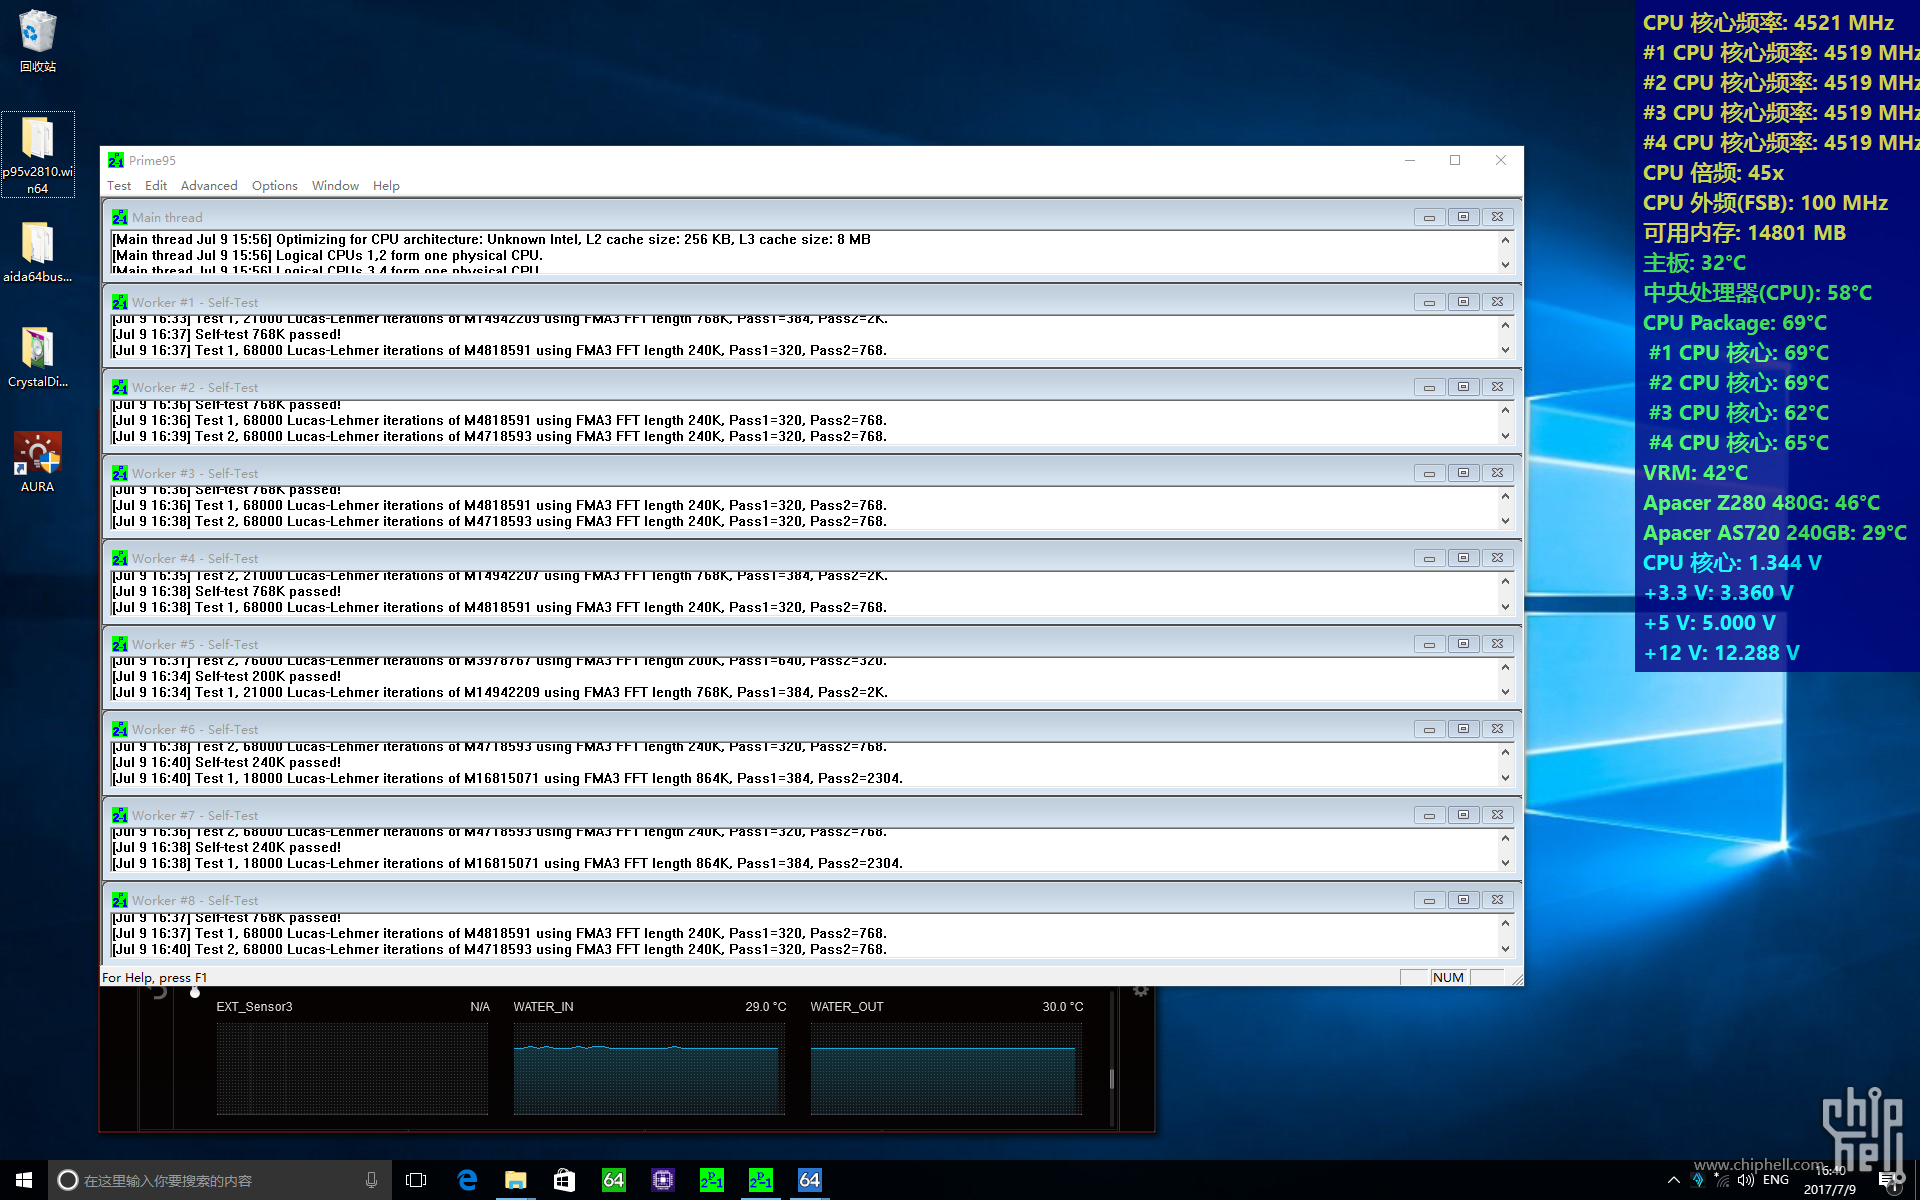Switch to purple CPU chip taskbar app
Viewport: 1920px width, 1200px height.
[663, 1180]
